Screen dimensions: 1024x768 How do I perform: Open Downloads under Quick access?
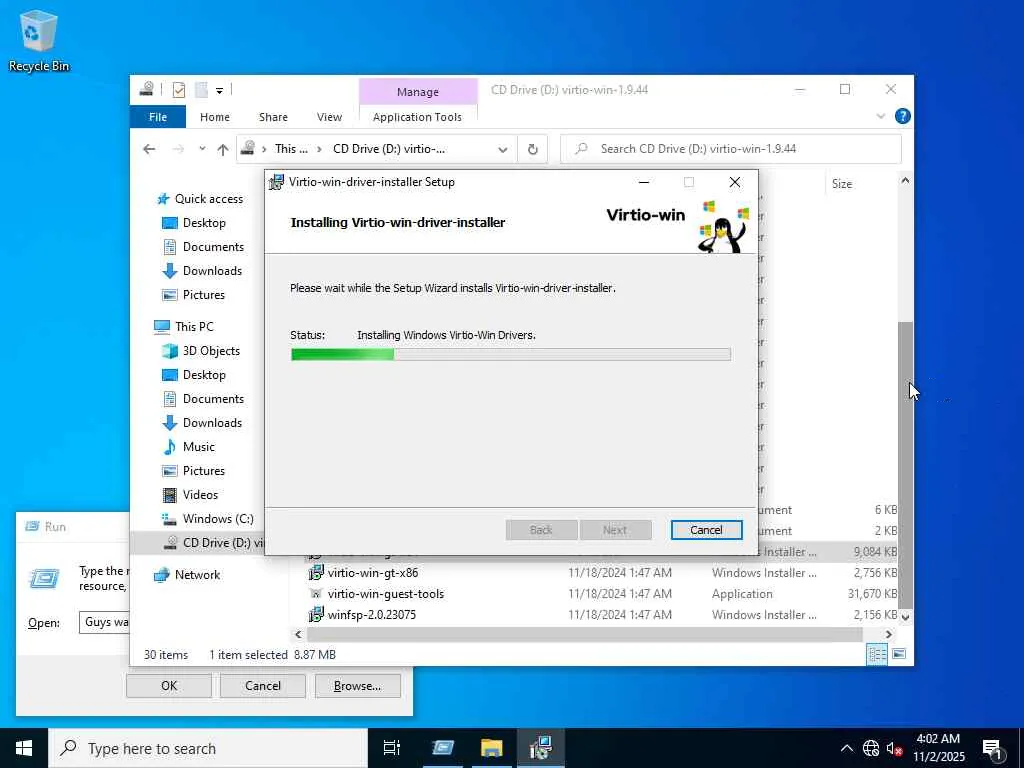click(x=212, y=270)
